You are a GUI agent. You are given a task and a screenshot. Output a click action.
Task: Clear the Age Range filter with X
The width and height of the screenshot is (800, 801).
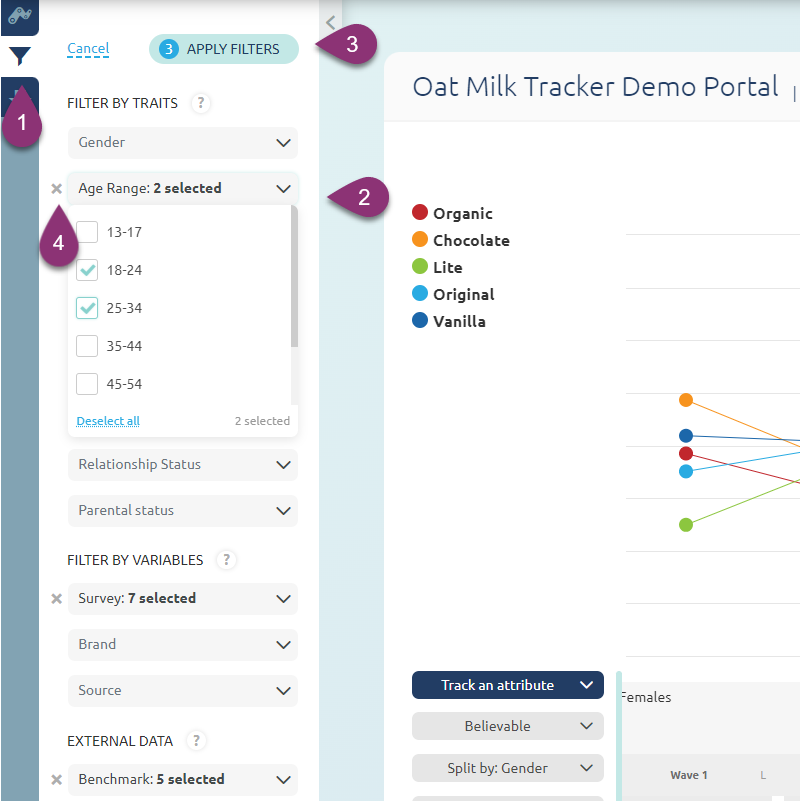click(57, 188)
